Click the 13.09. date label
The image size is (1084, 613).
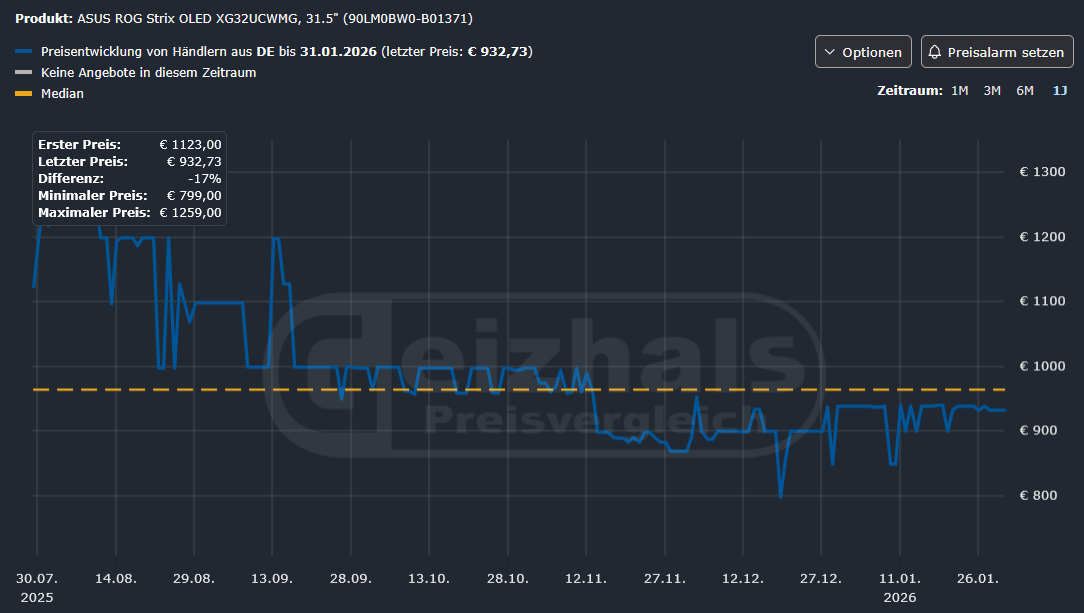click(x=272, y=578)
